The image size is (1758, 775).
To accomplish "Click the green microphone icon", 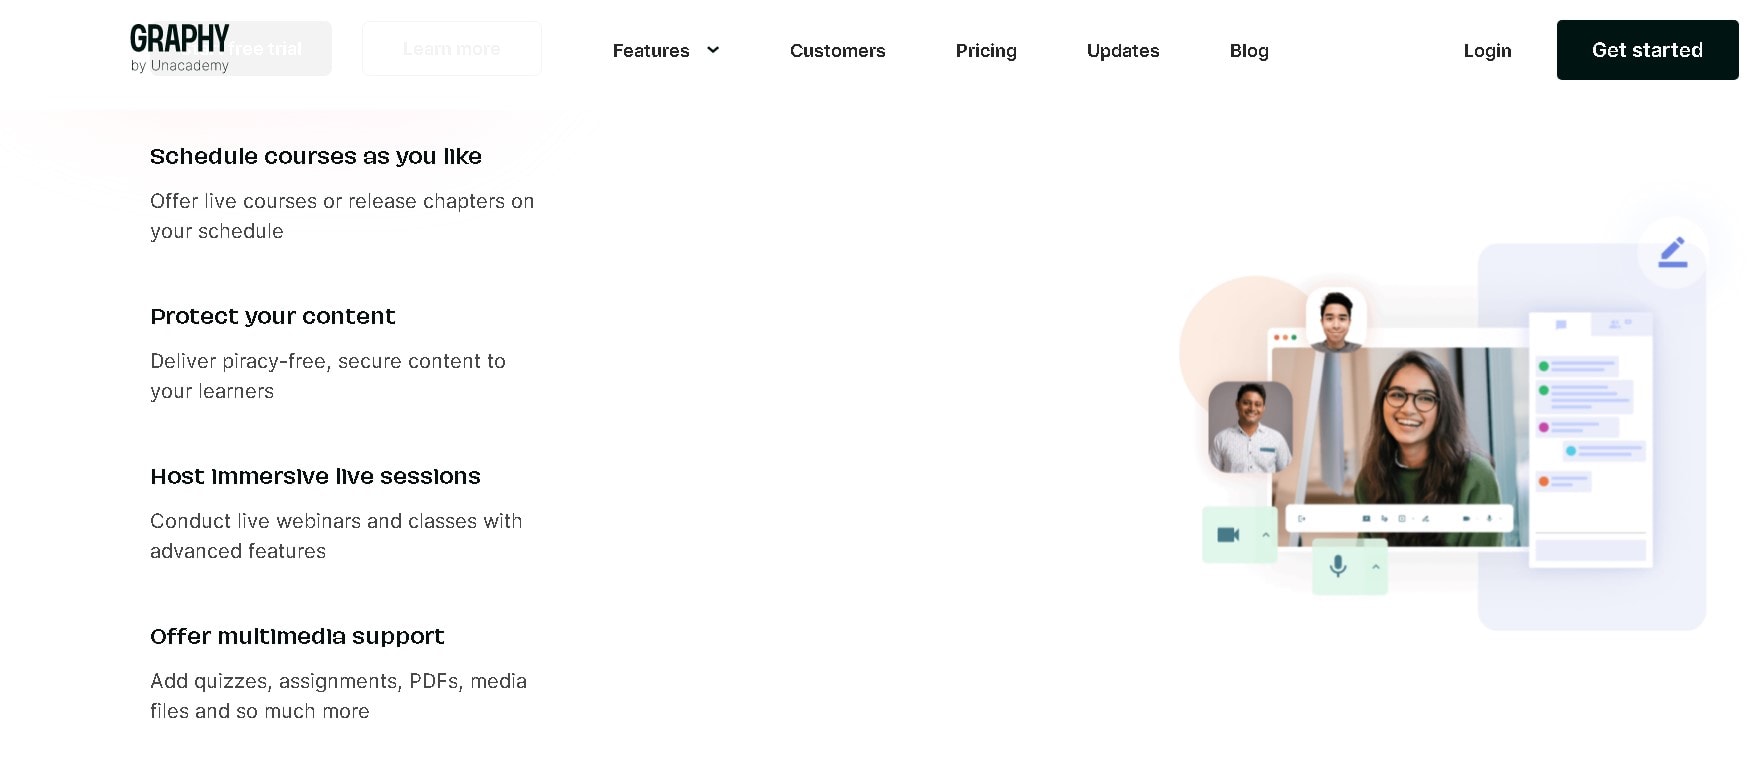I will point(1338,566).
